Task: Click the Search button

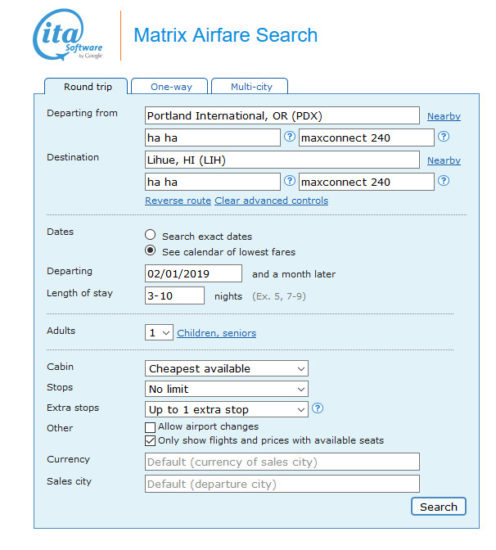Action: tap(438, 507)
